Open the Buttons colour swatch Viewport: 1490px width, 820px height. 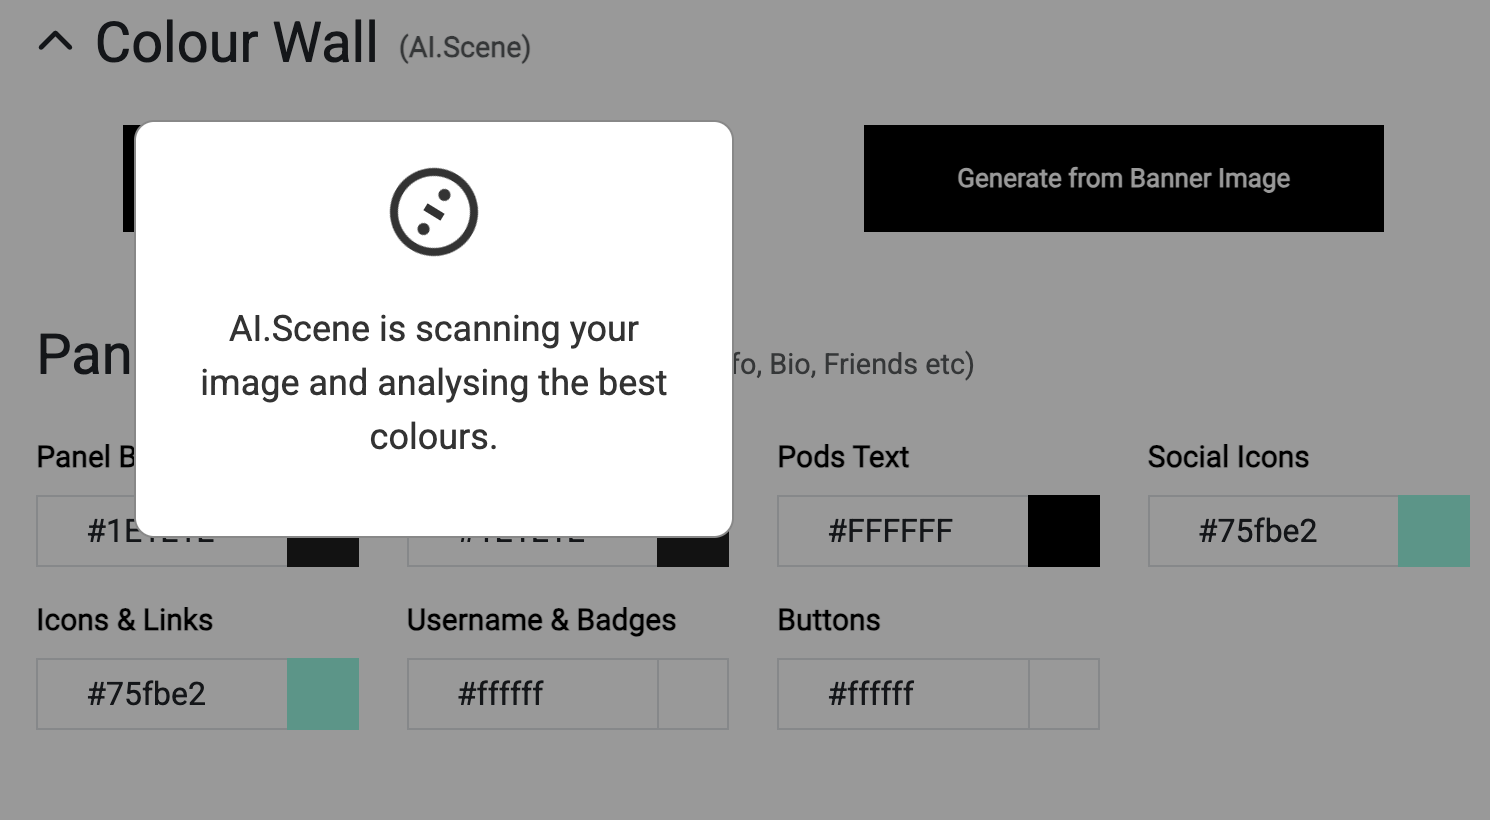click(1064, 694)
